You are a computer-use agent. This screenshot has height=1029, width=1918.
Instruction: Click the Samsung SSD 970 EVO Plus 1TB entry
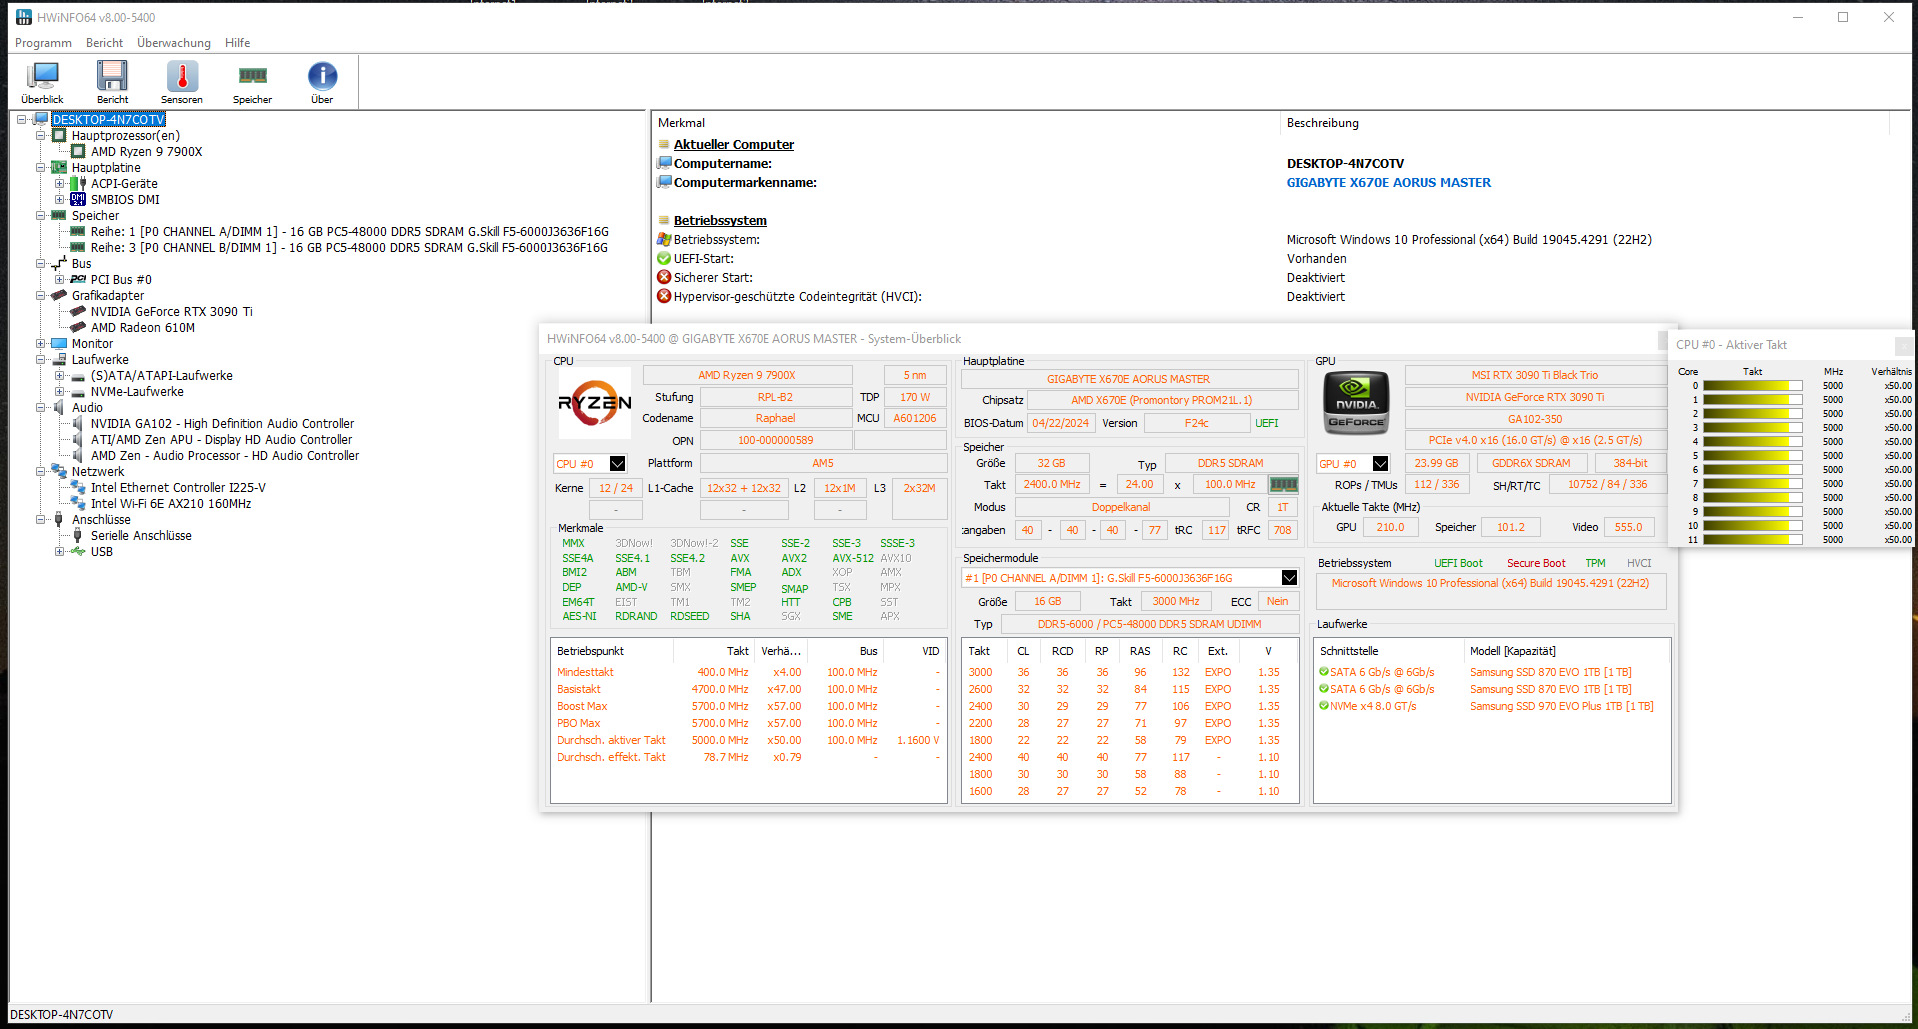coord(1561,706)
